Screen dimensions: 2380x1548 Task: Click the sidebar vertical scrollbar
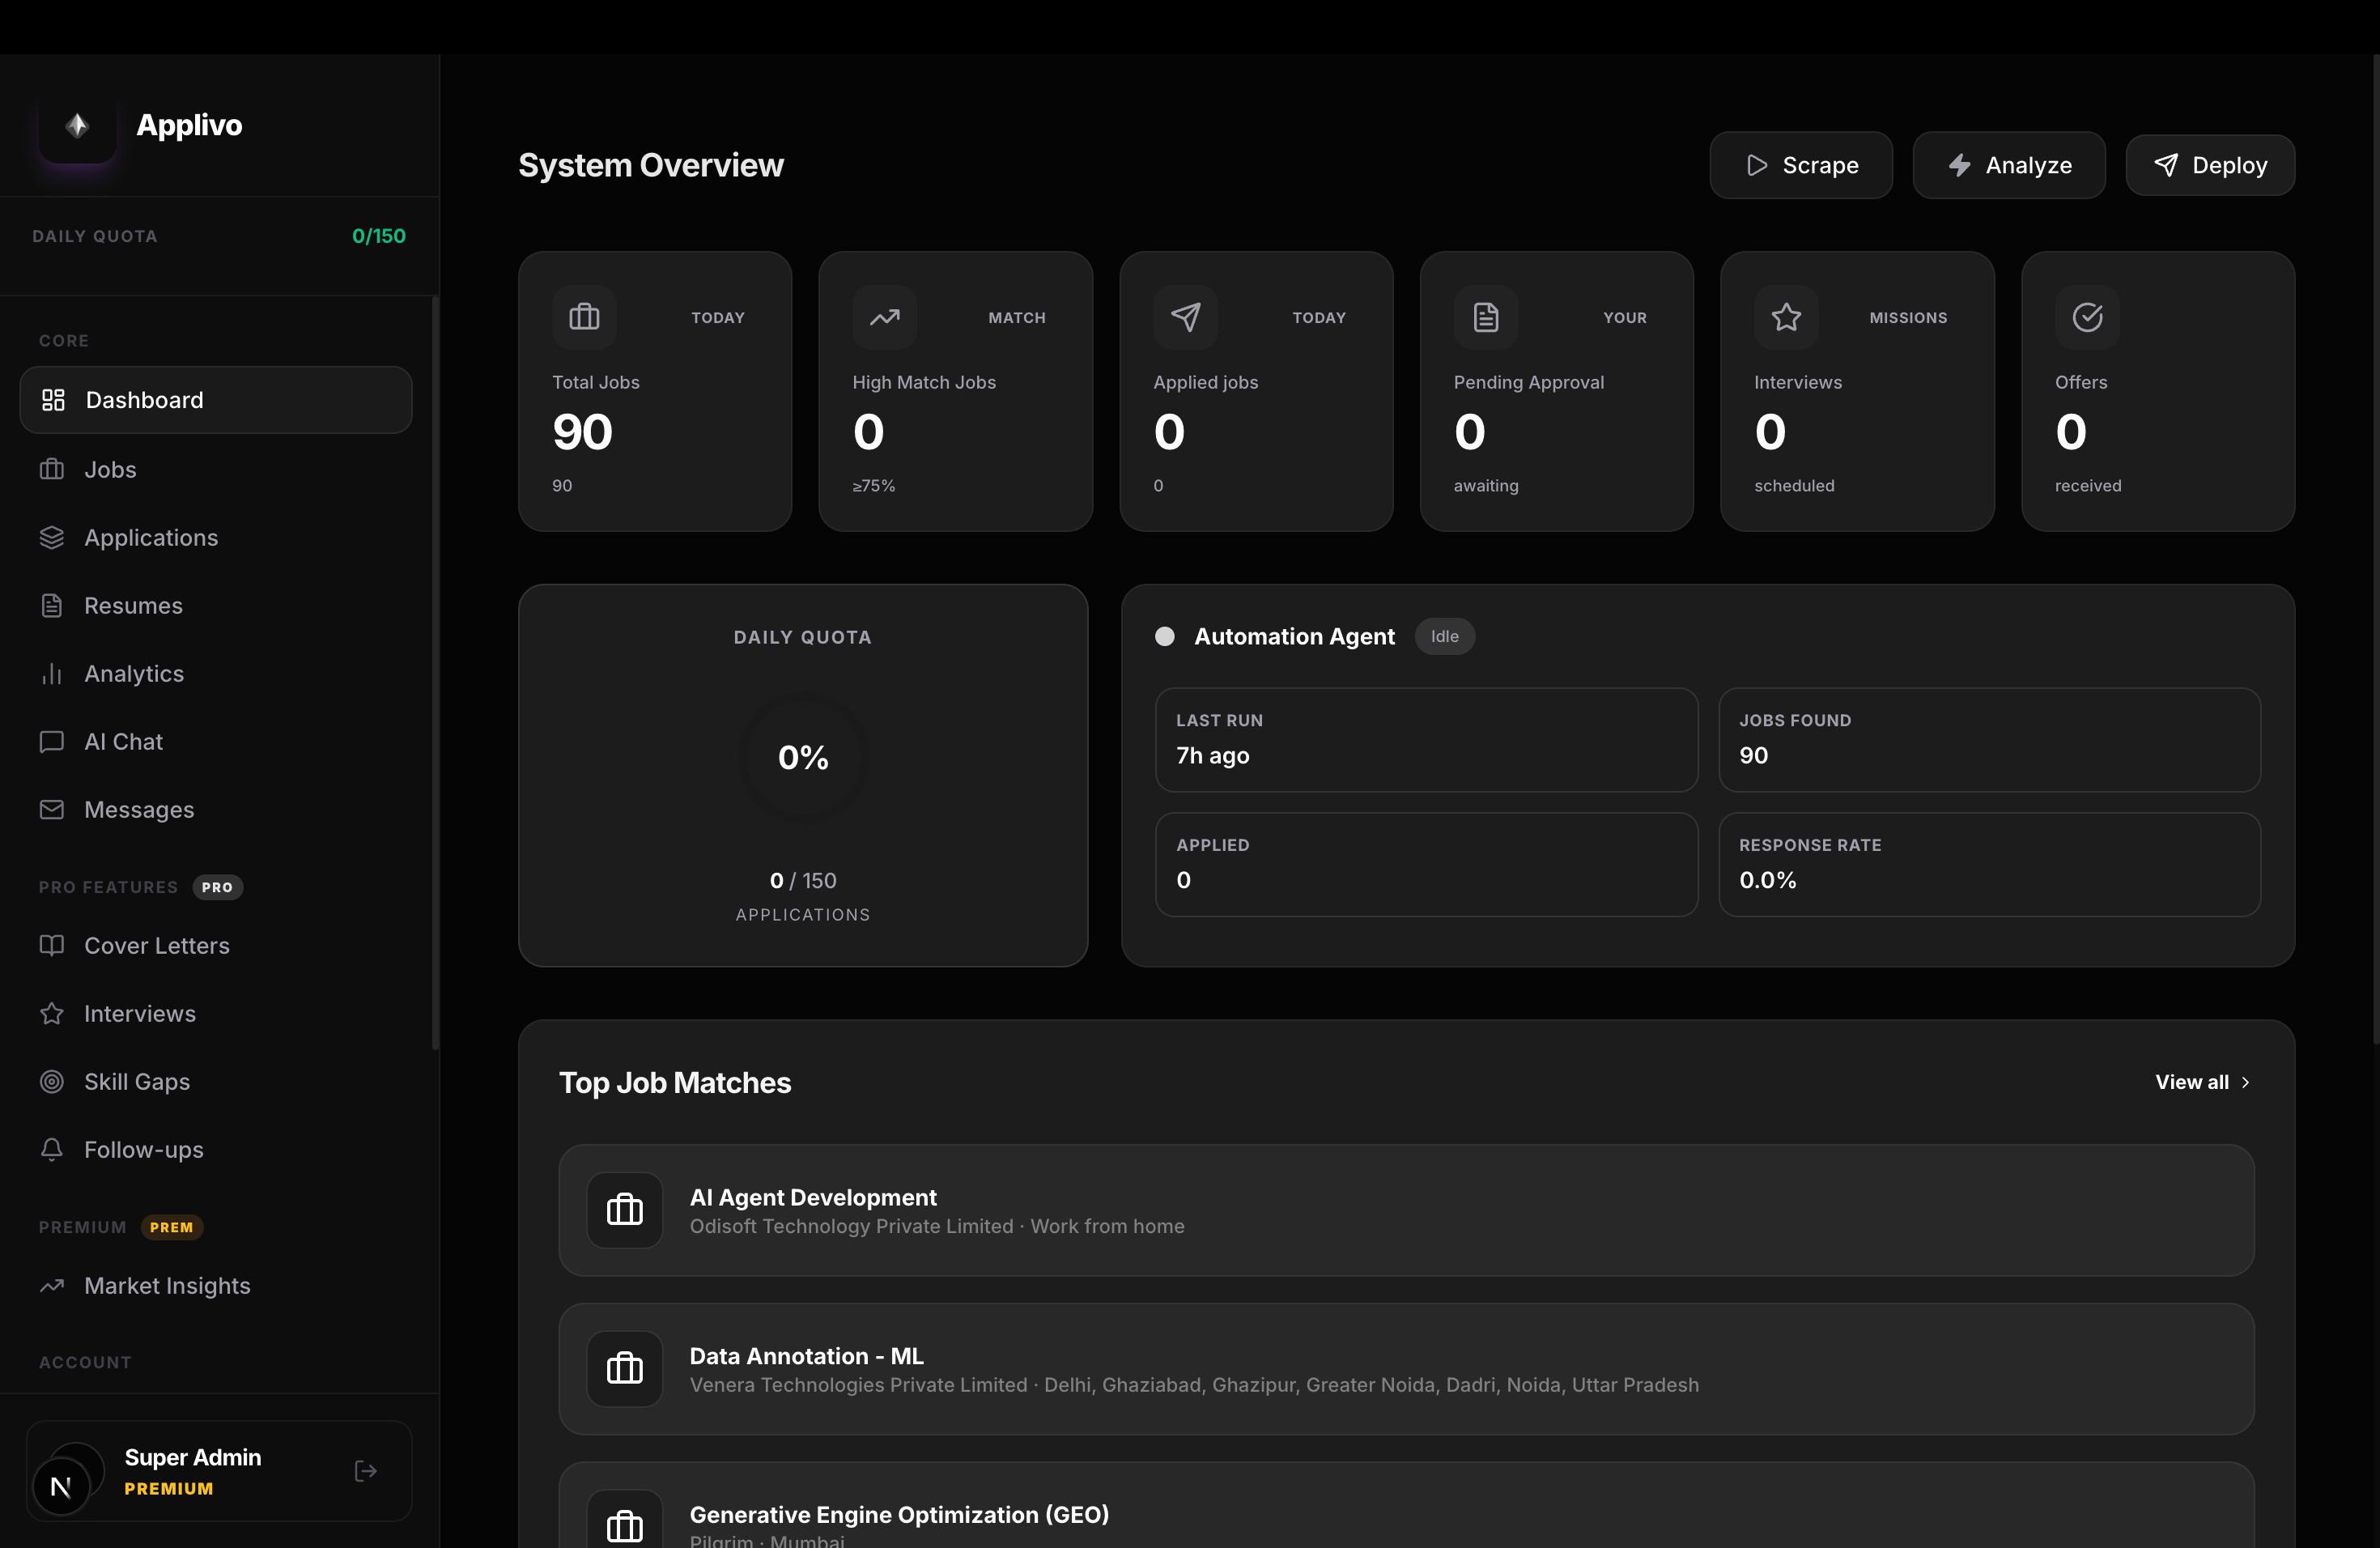[x=435, y=672]
